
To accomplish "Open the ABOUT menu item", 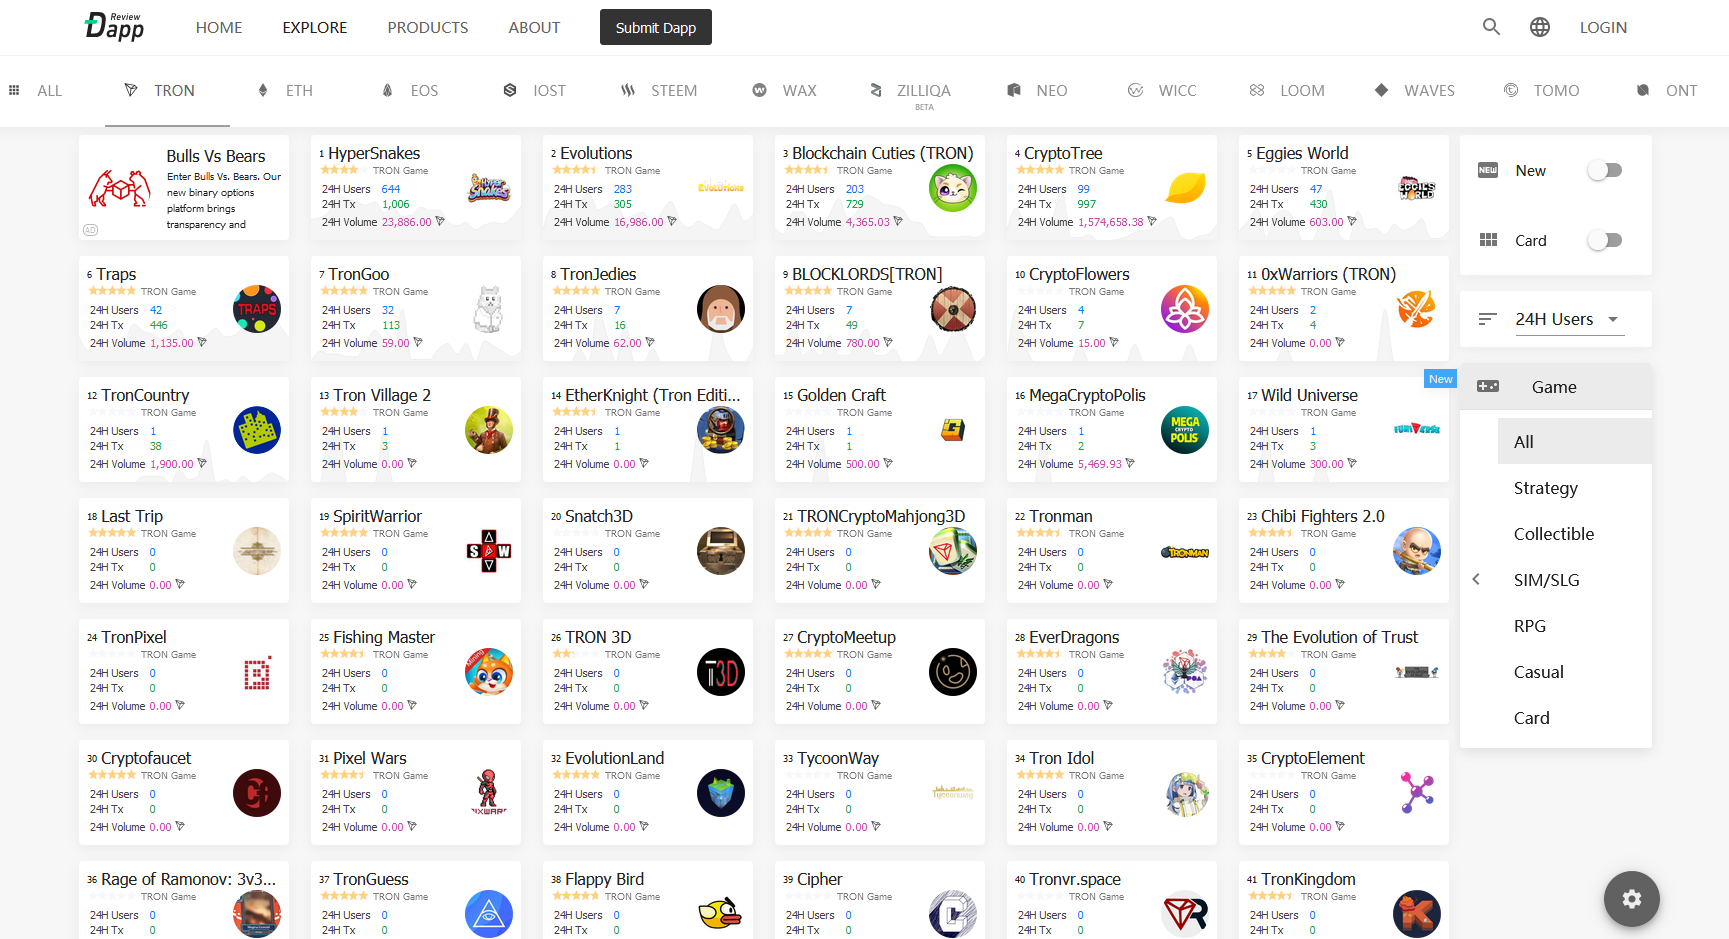I will (534, 28).
